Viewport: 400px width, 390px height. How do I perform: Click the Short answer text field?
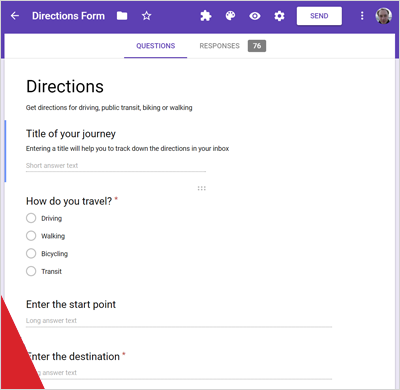click(x=116, y=166)
